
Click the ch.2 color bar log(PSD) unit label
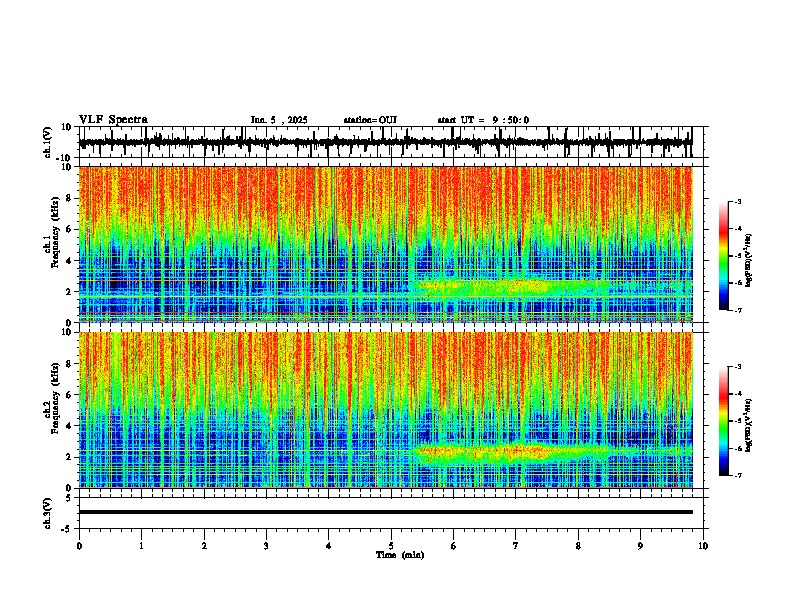coord(748,425)
